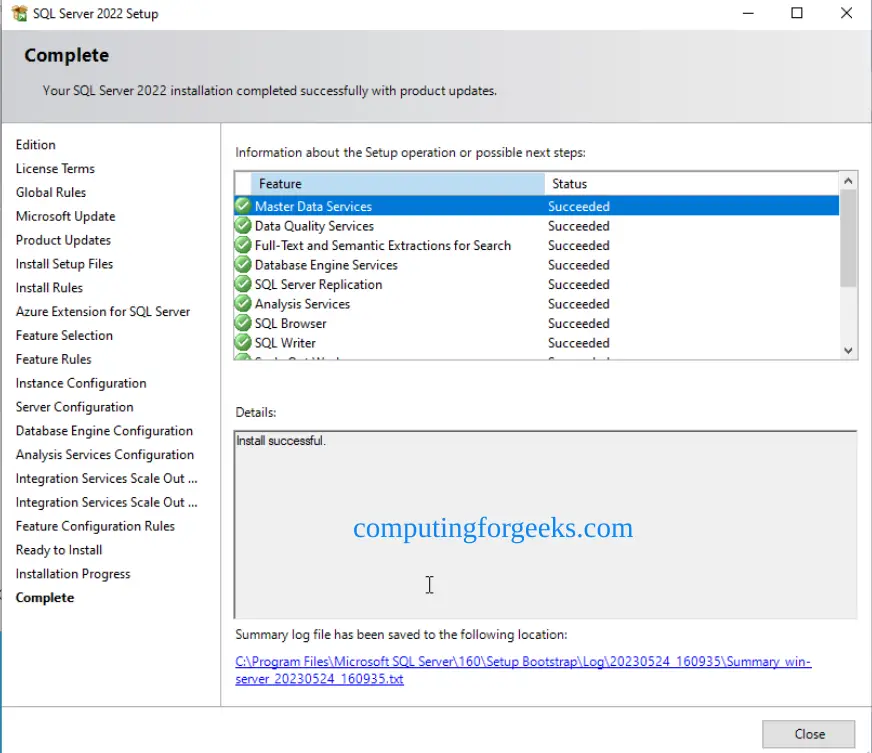Open the summary log file link
This screenshot has width=872, height=753.
coord(523,670)
